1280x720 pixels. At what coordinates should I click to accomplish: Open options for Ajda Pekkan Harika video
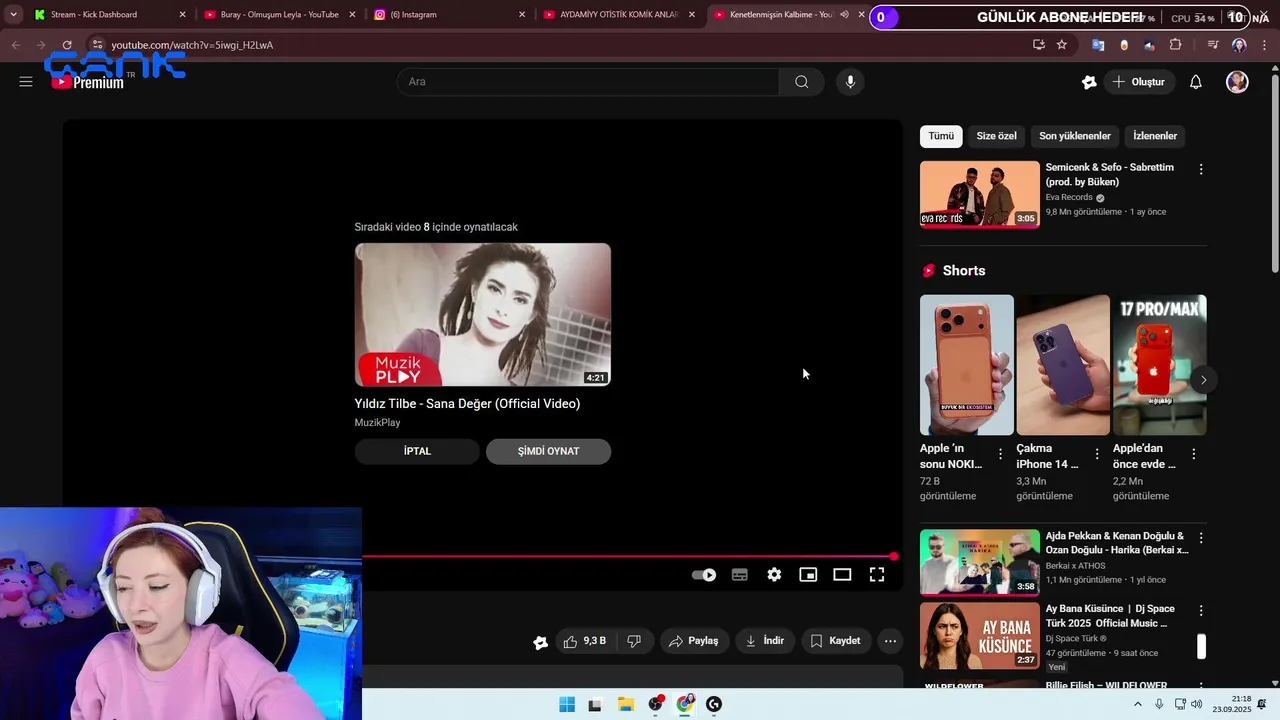[1201, 538]
